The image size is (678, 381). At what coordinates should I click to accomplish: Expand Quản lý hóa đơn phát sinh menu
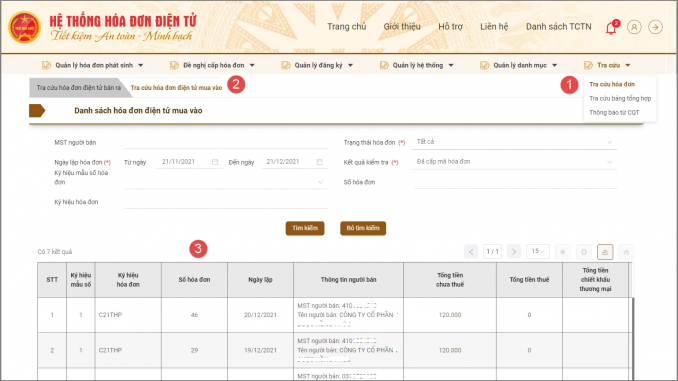(141, 65)
